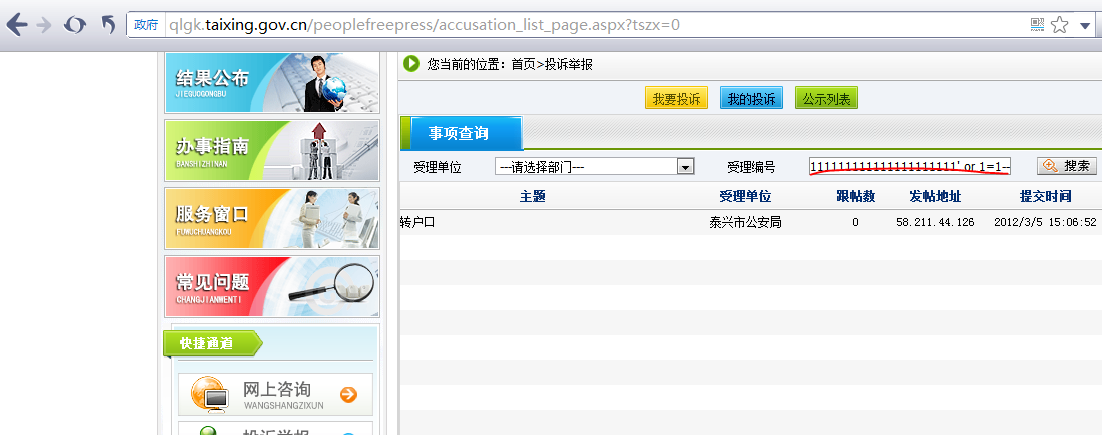
Task: Click the 提交时间 column header
Action: click(1045, 197)
